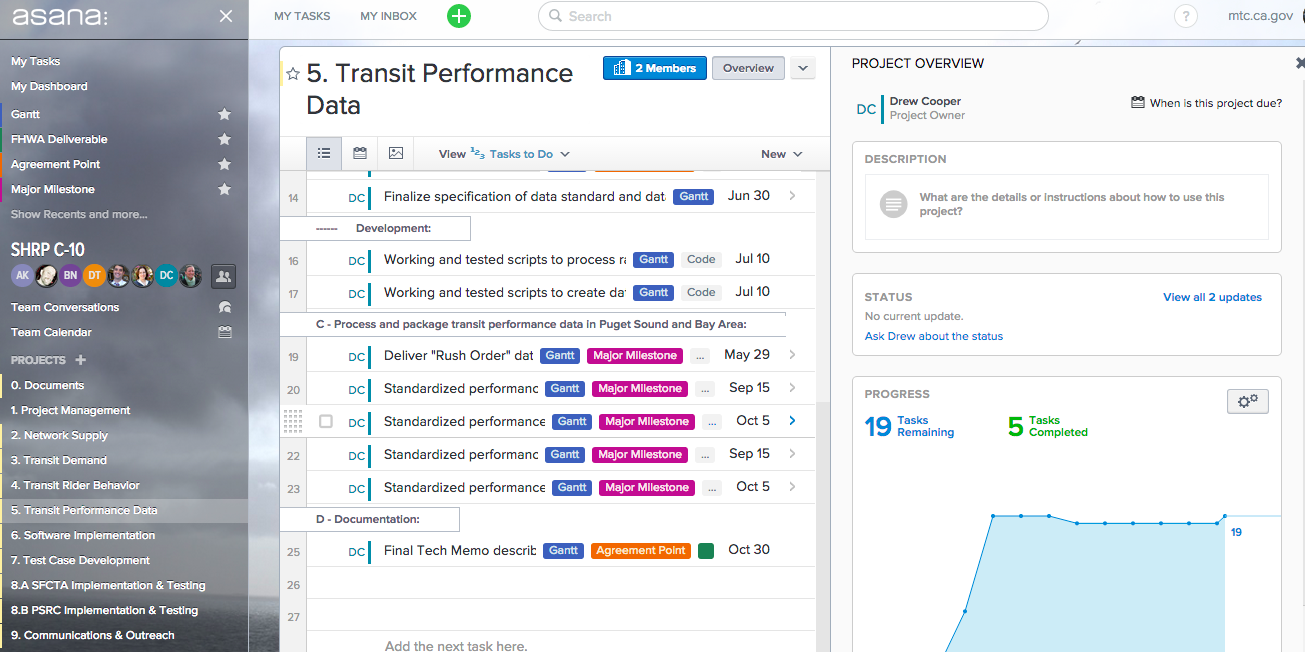Click the green plus to create new item
The image size is (1305, 652).
pos(458,16)
